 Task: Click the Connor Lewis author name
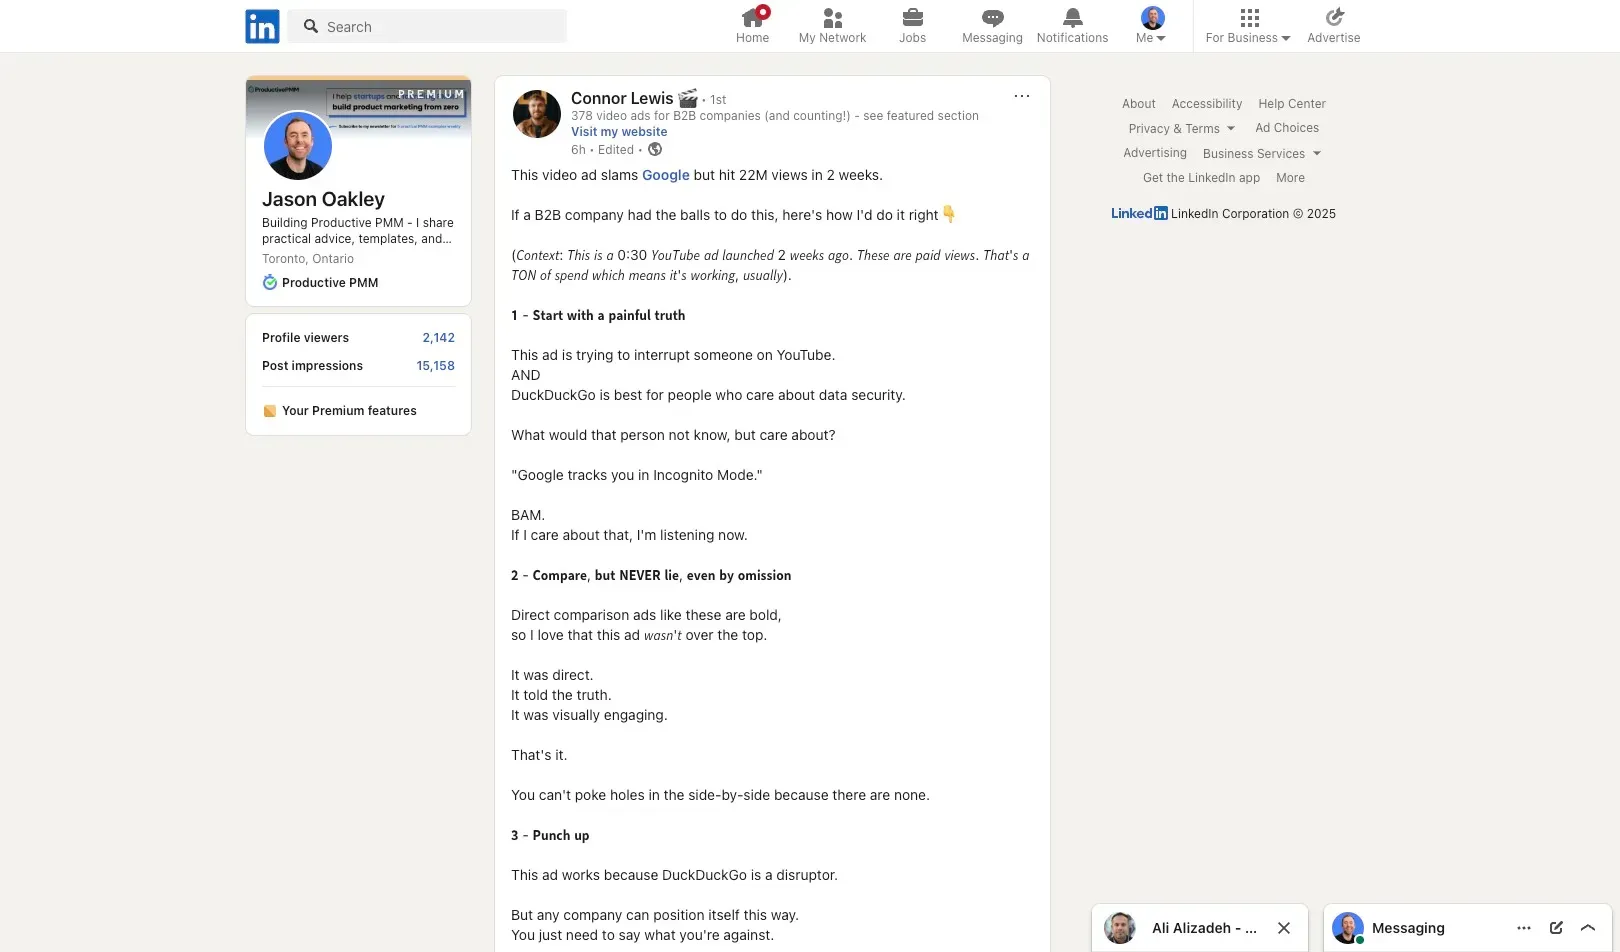[x=622, y=98]
